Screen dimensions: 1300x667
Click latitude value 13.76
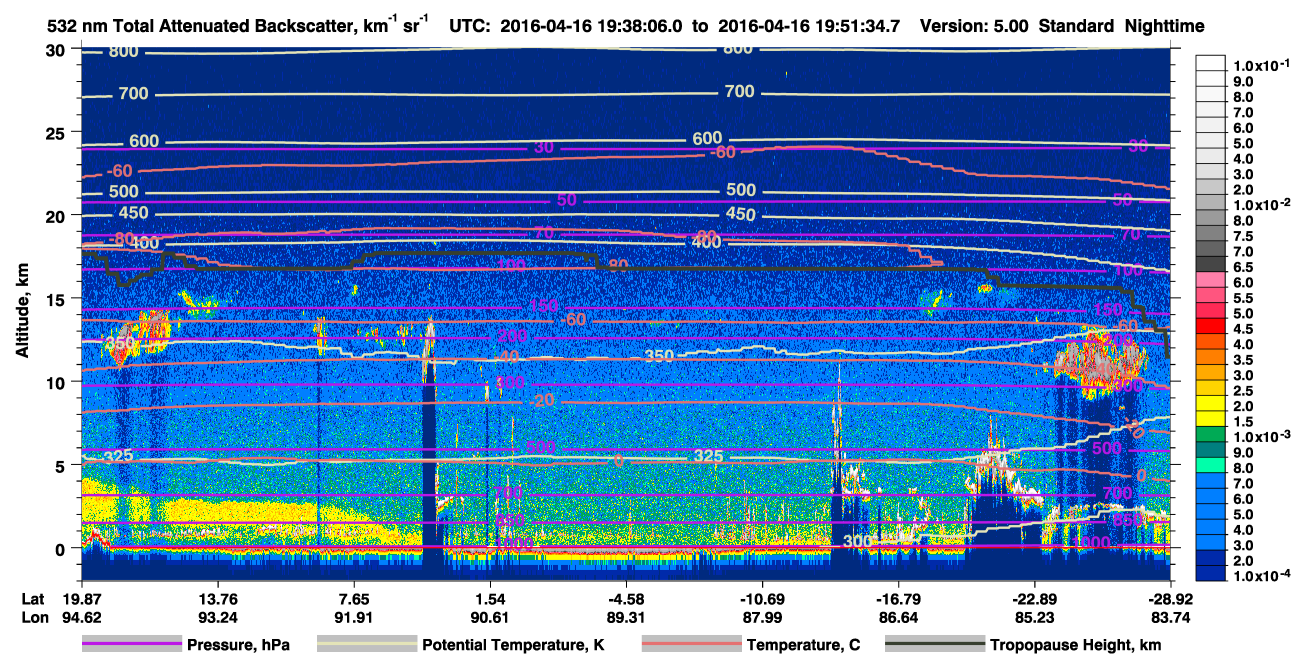[218, 599]
